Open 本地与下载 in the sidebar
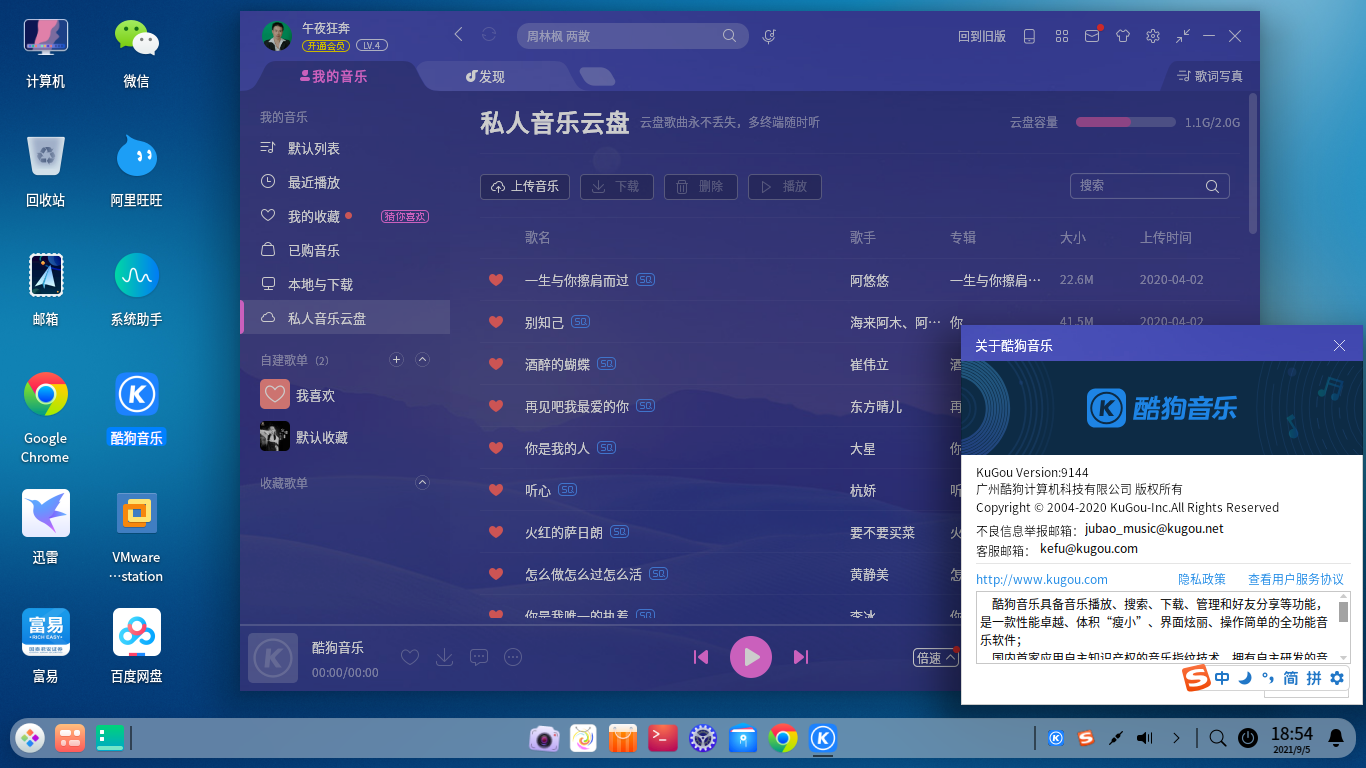1366x768 pixels. (x=345, y=284)
